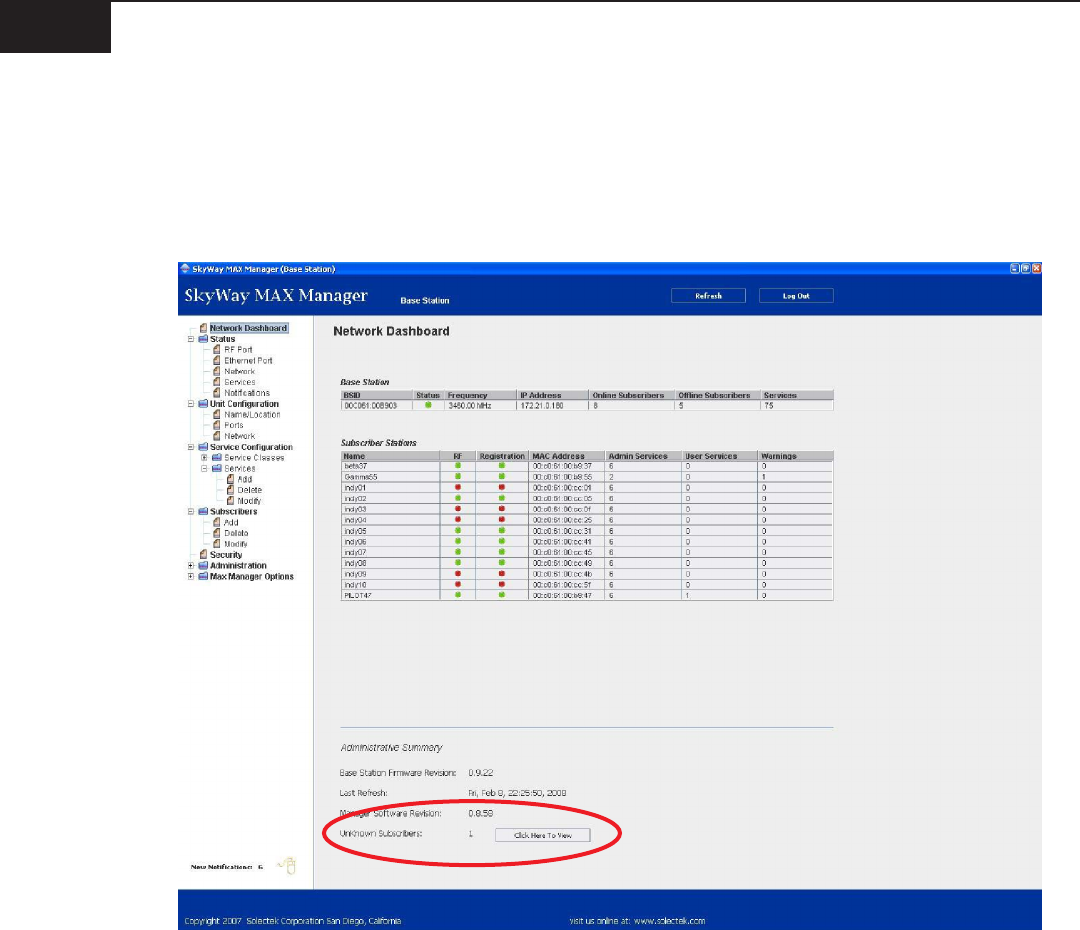Select the indy05 subscriber name
Viewport: 1080px width, 930px height.
click(x=355, y=531)
